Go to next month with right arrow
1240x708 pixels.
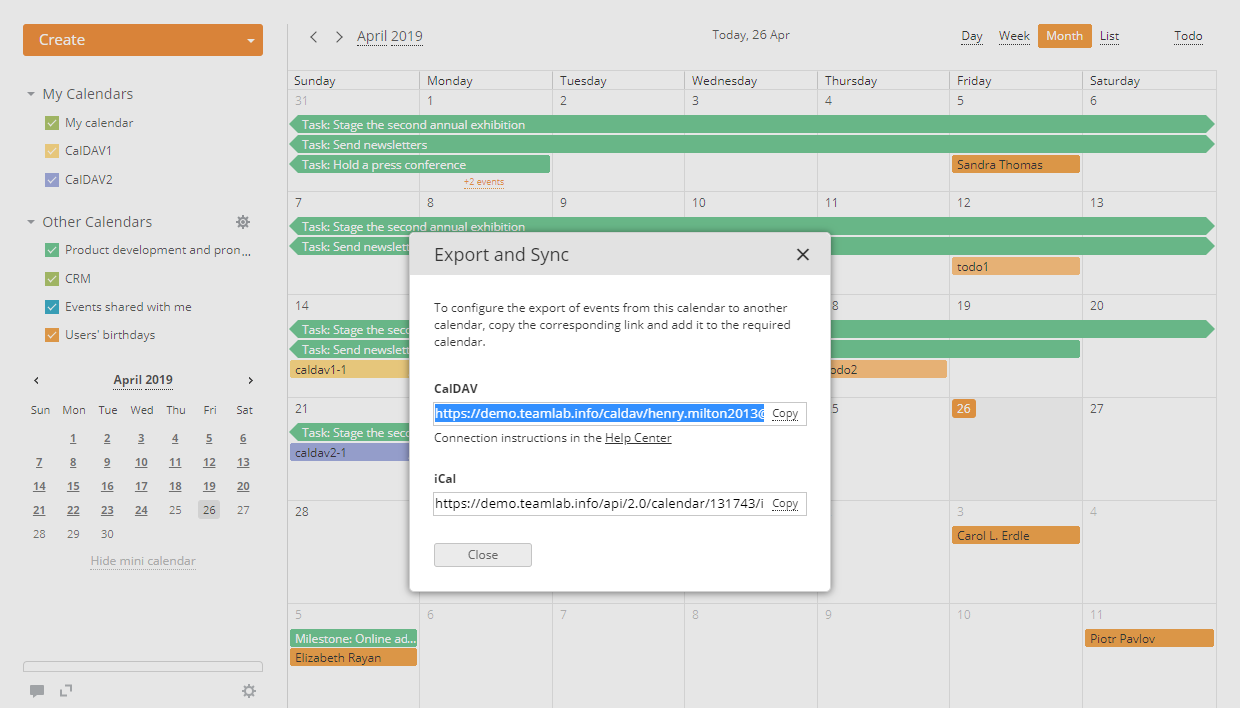(x=339, y=36)
